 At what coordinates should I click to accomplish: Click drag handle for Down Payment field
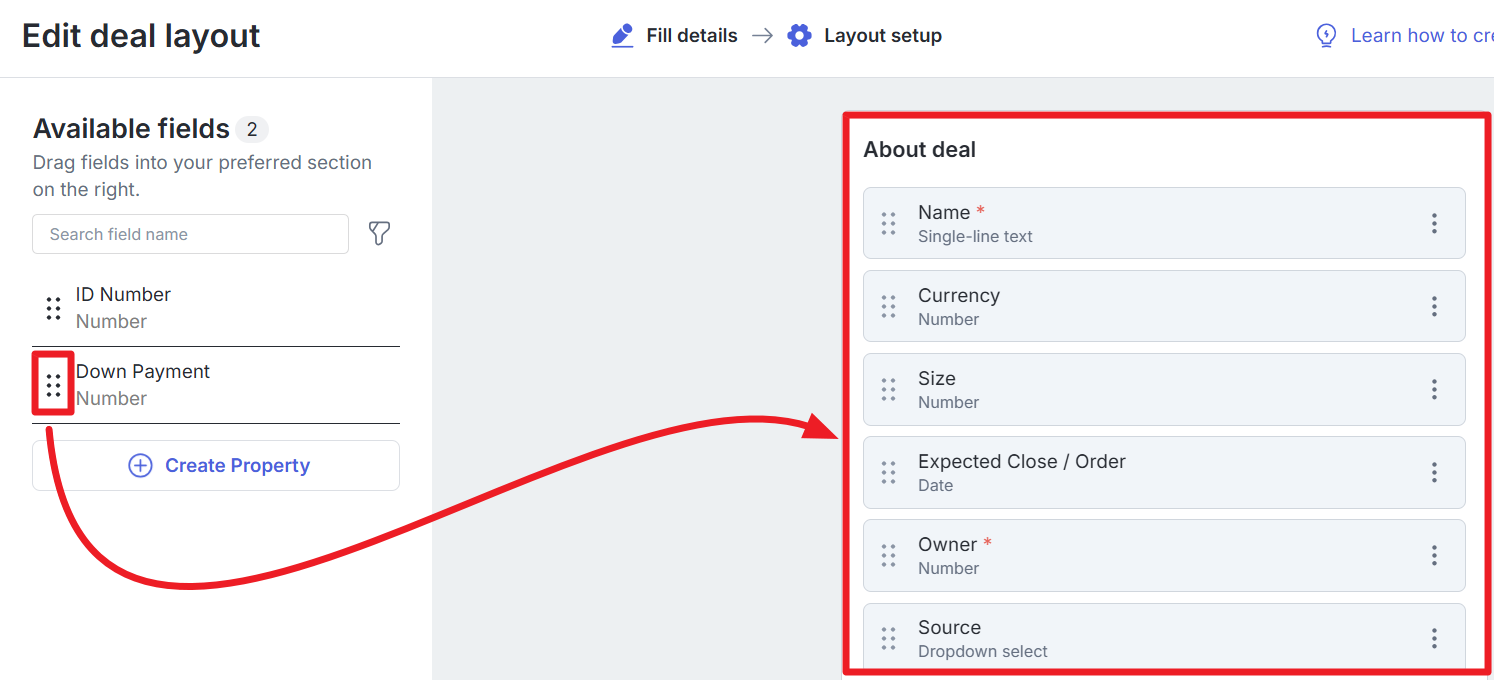(x=54, y=385)
